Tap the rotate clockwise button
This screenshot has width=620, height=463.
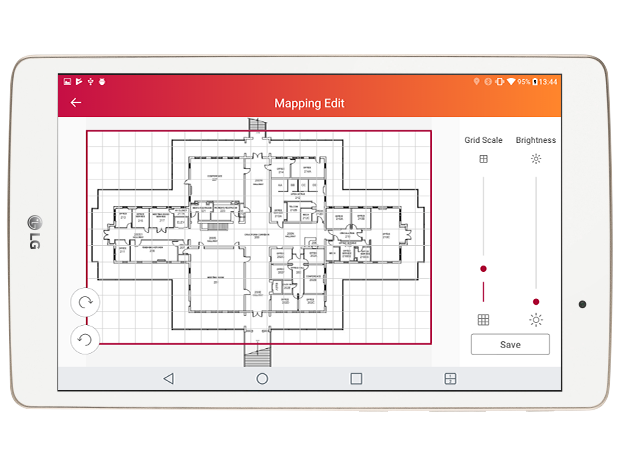(x=85, y=302)
